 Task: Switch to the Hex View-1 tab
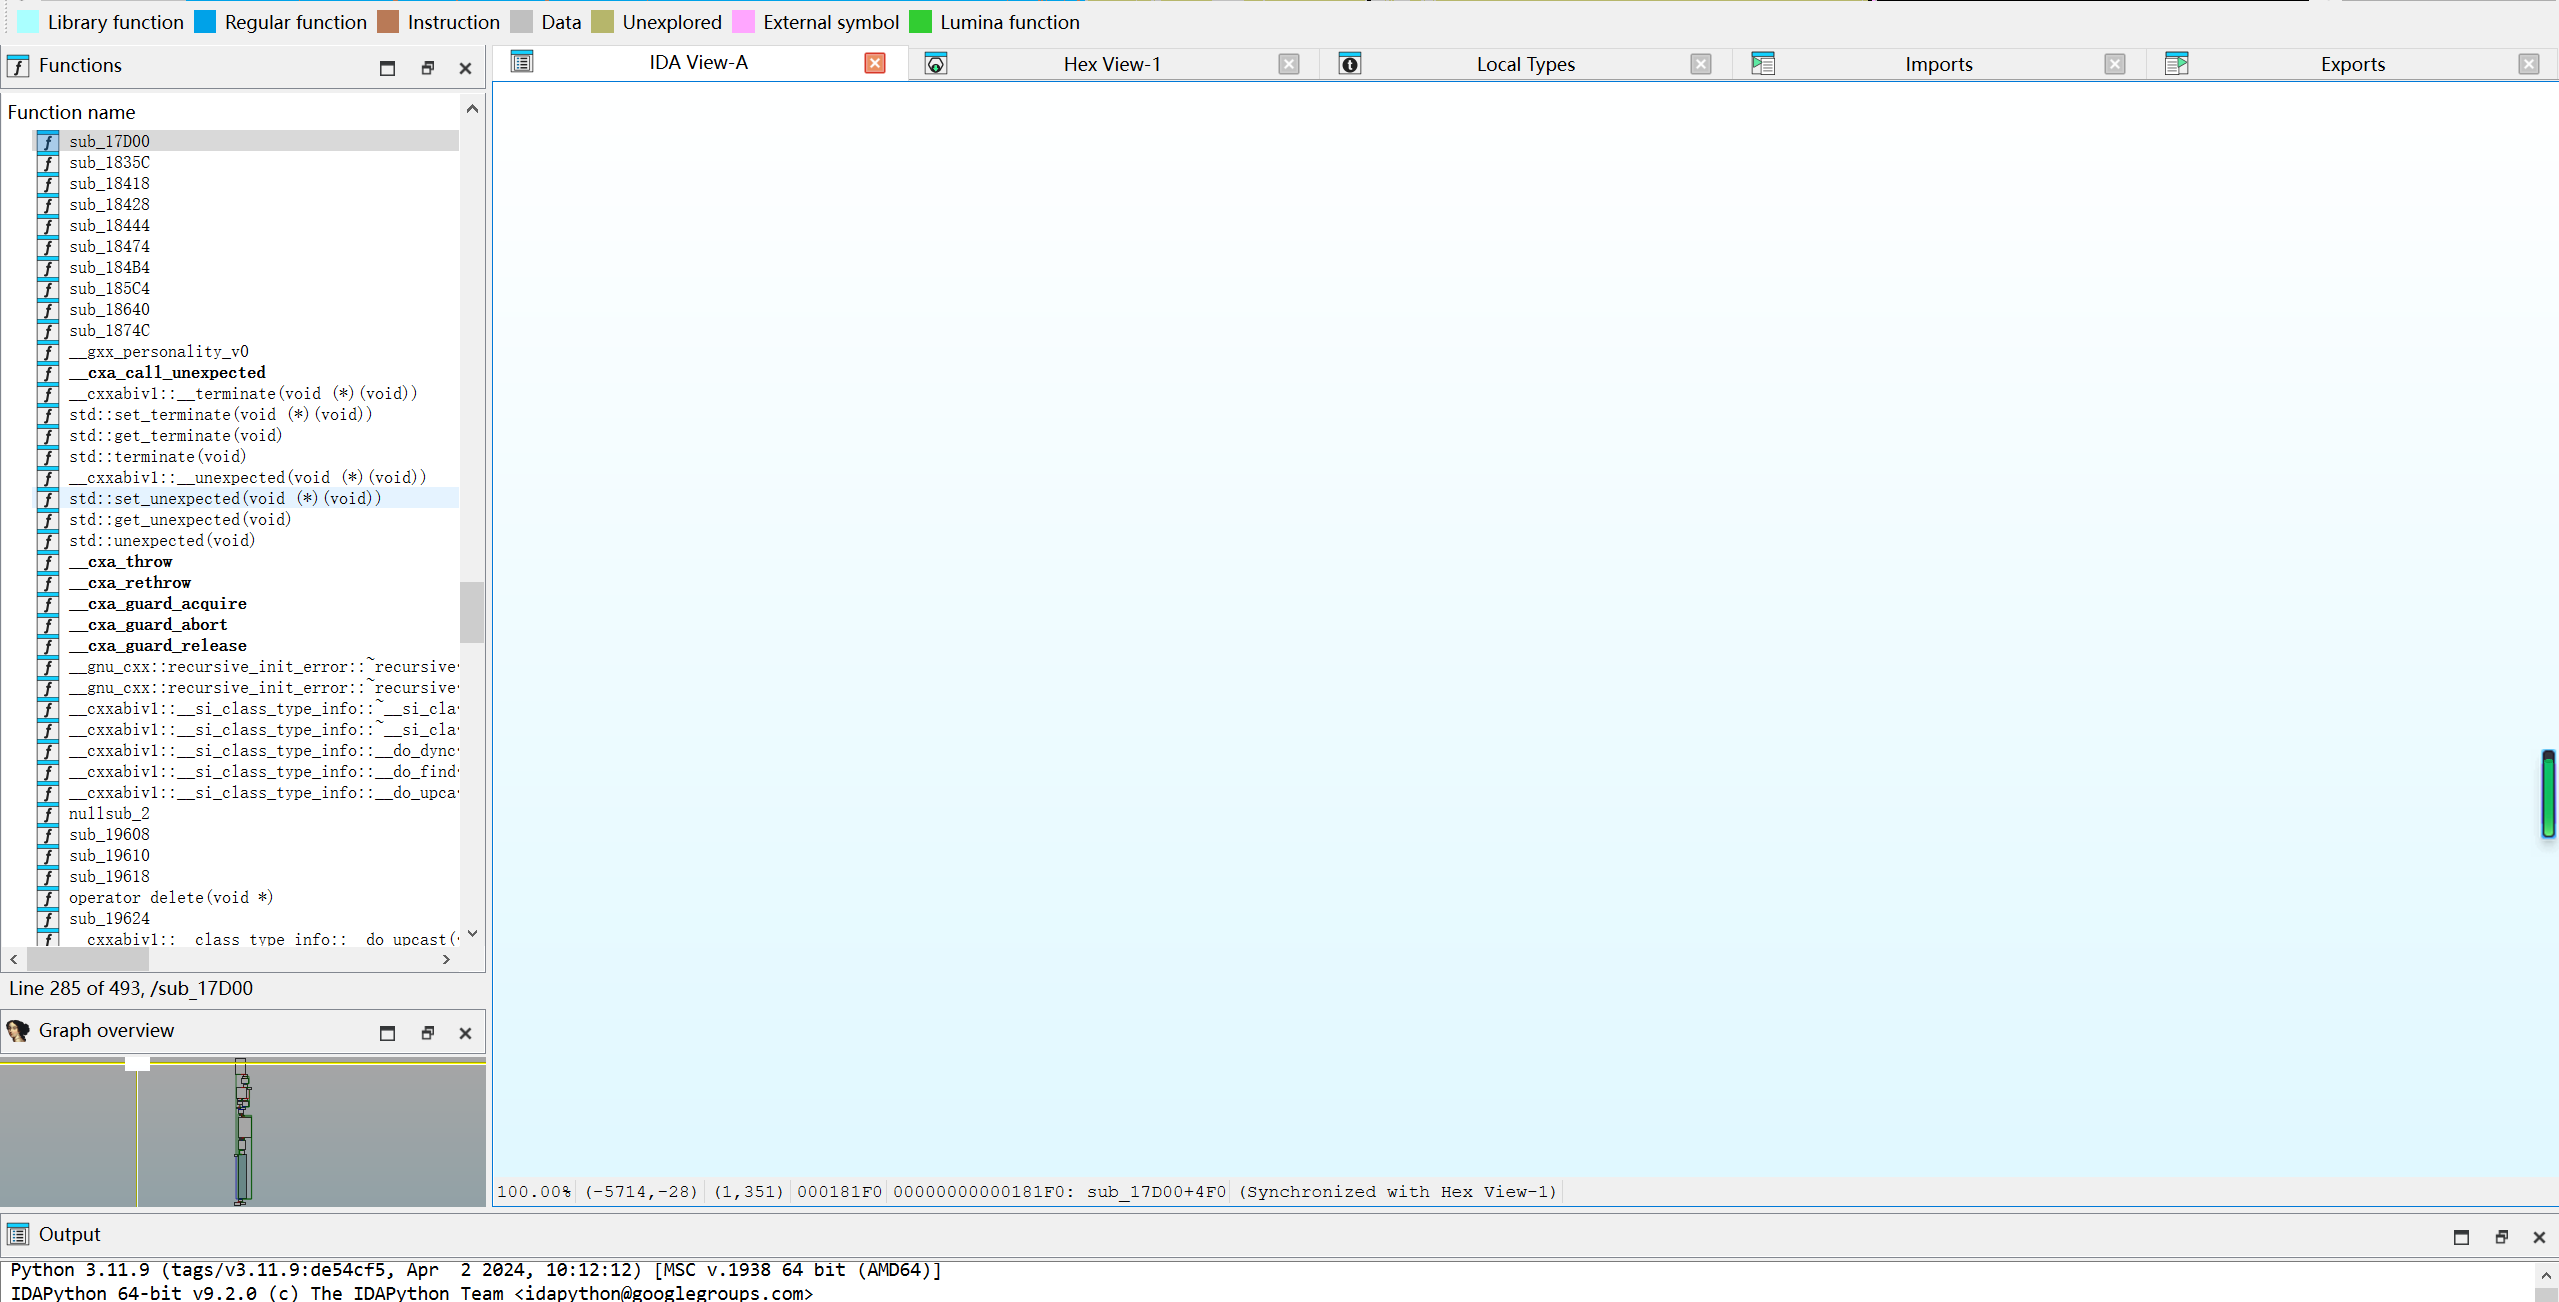tap(1111, 64)
